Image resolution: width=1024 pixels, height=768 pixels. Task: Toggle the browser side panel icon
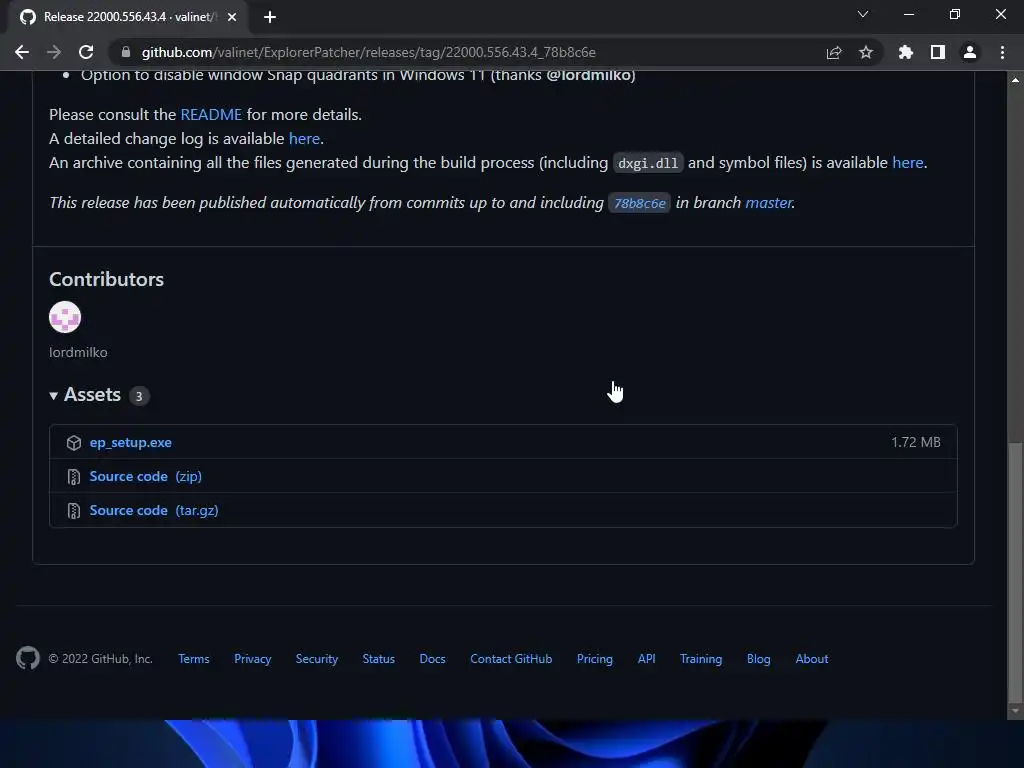(x=938, y=52)
